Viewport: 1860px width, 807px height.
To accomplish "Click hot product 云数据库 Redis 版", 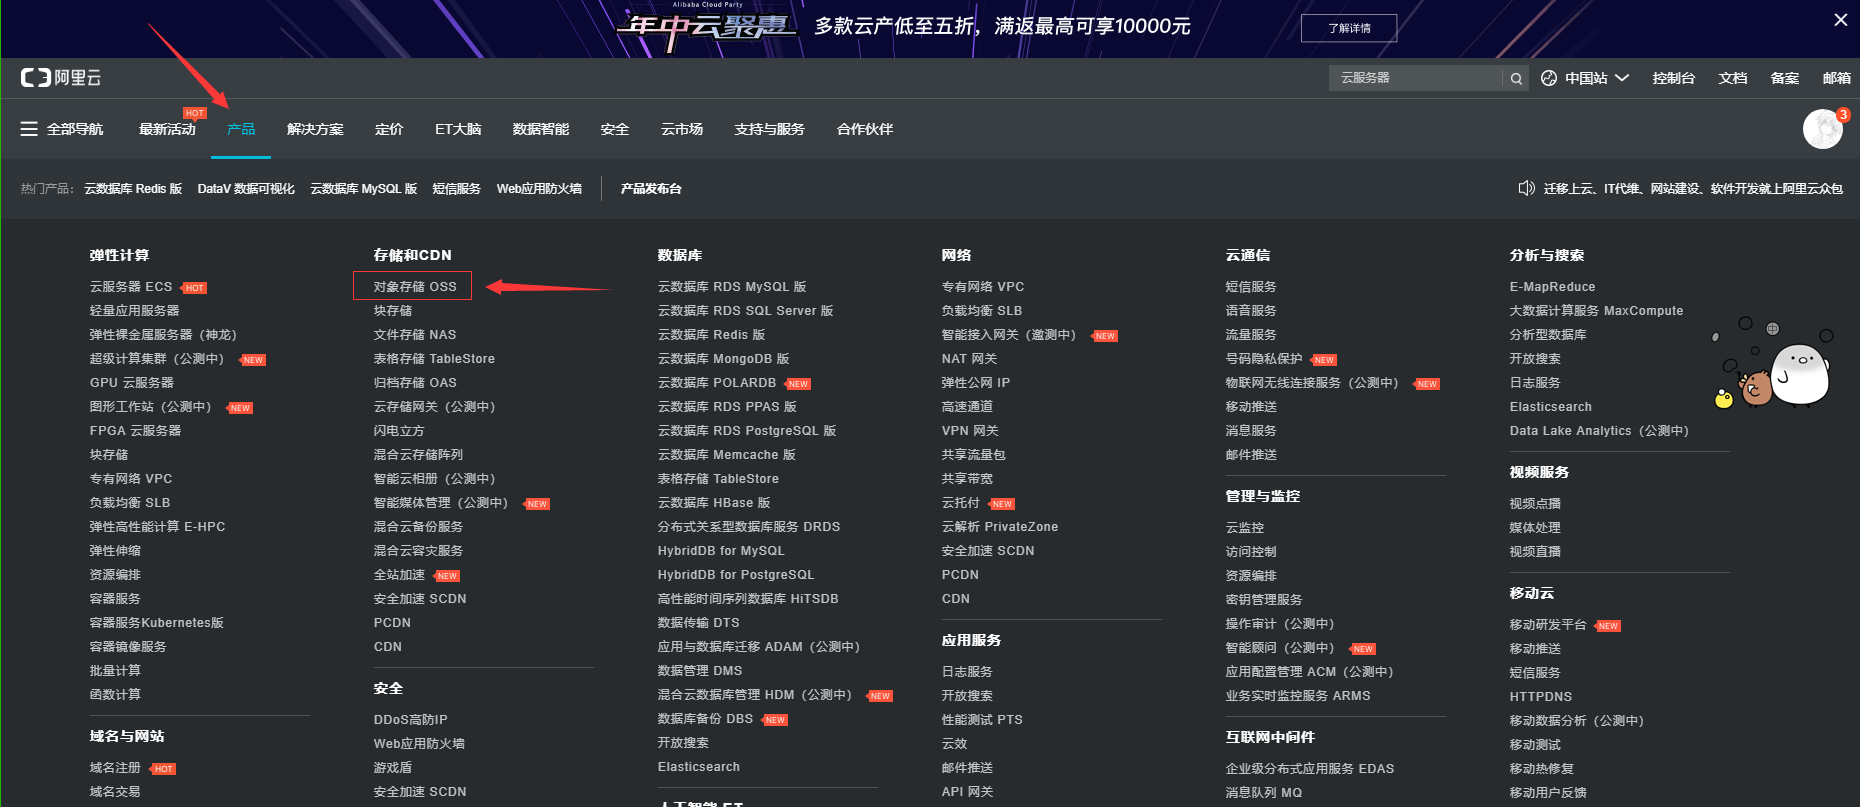I will click(x=133, y=189).
